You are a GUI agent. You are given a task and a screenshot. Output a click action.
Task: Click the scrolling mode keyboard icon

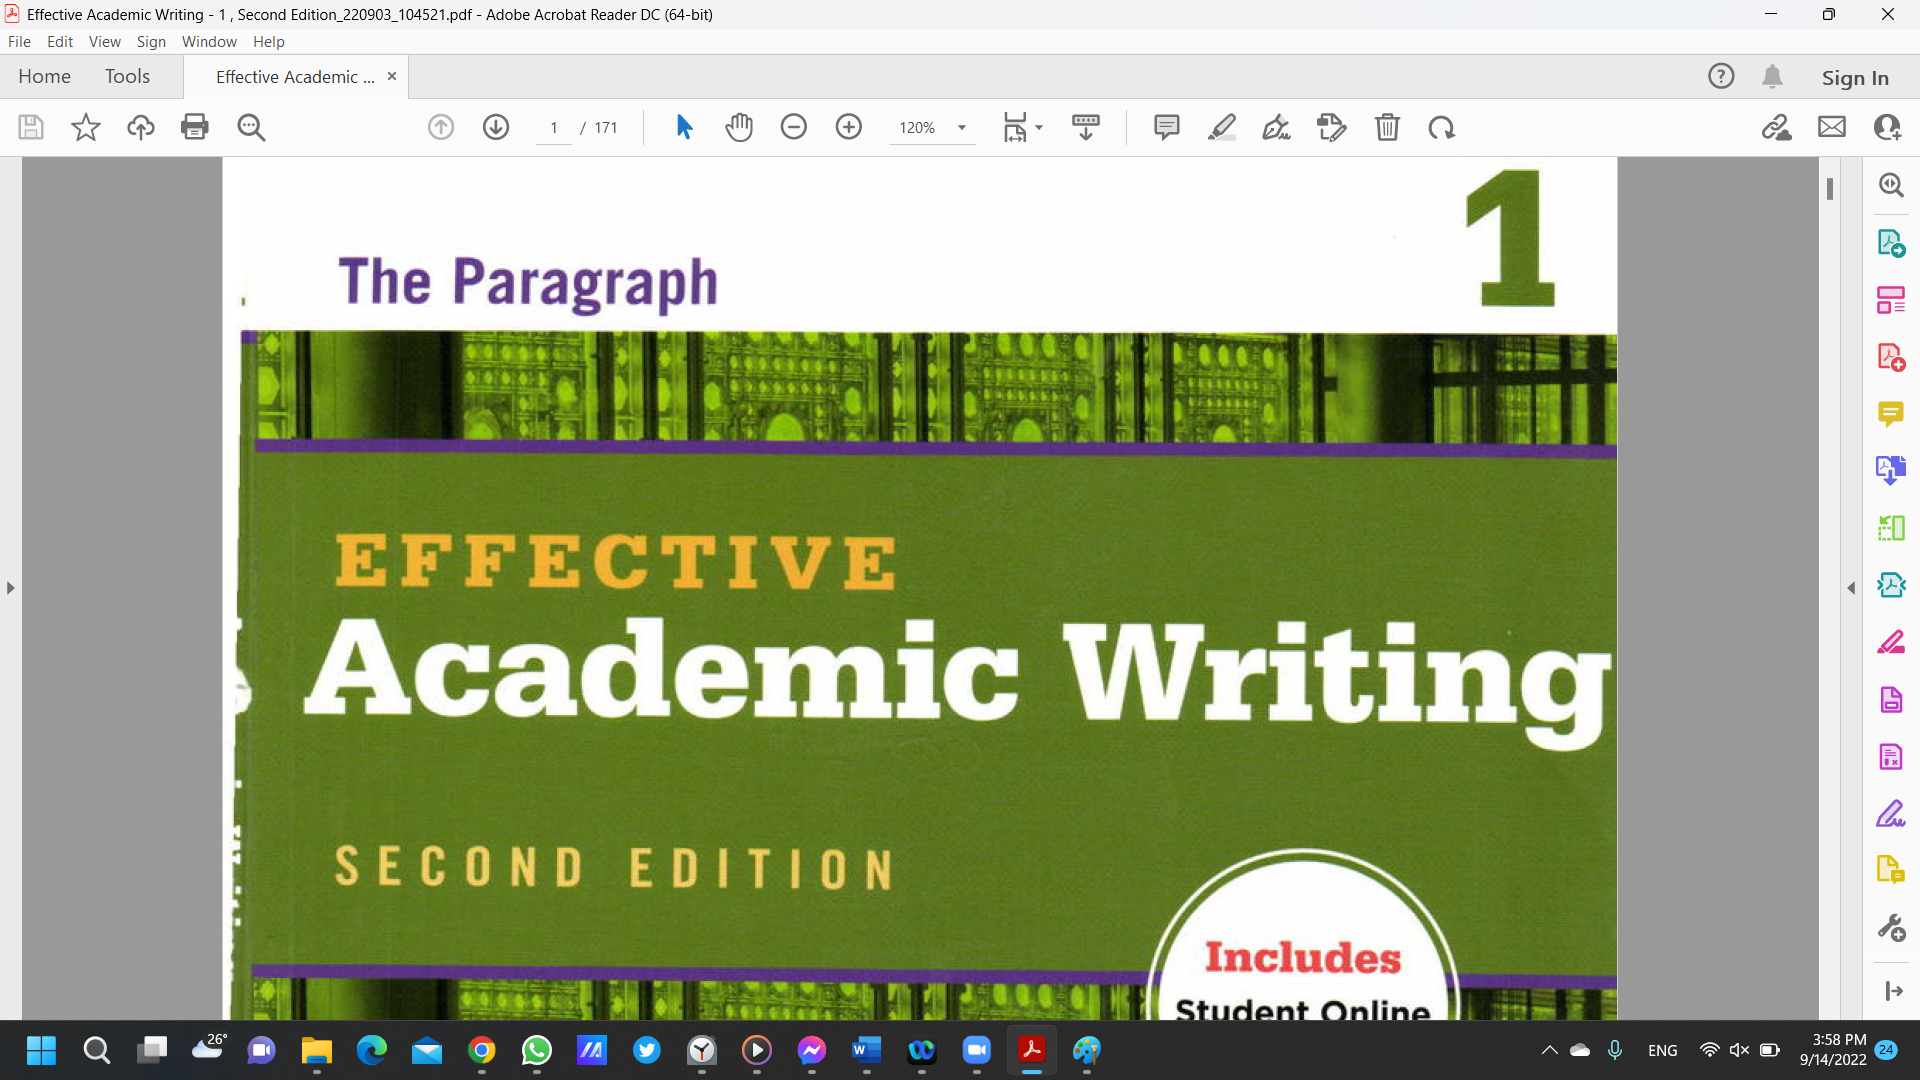1086,127
